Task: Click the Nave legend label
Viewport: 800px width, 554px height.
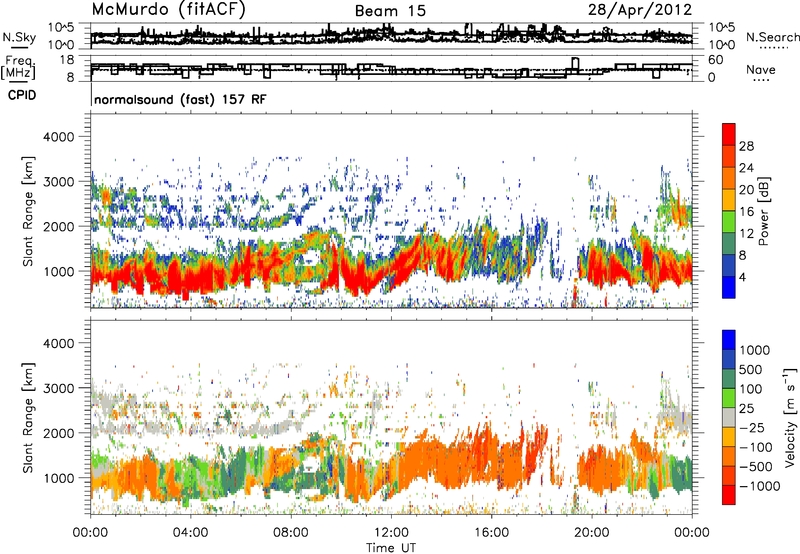Action: [x=761, y=69]
